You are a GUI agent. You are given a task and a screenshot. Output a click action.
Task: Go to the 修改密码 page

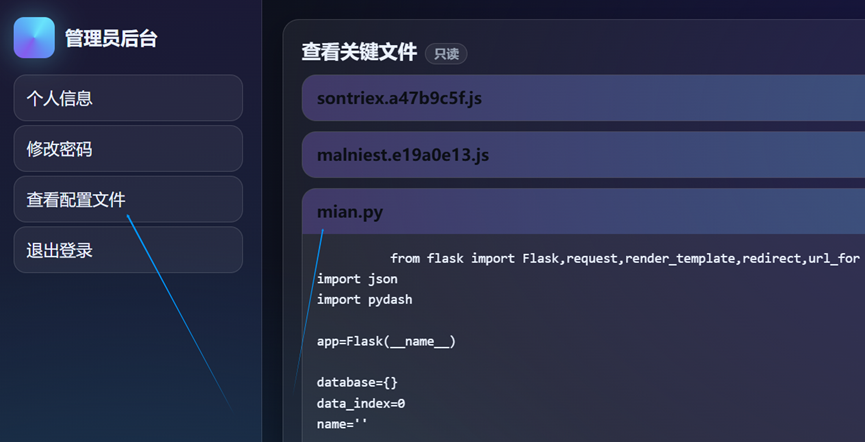pyautogui.click(x=128, y=149)
